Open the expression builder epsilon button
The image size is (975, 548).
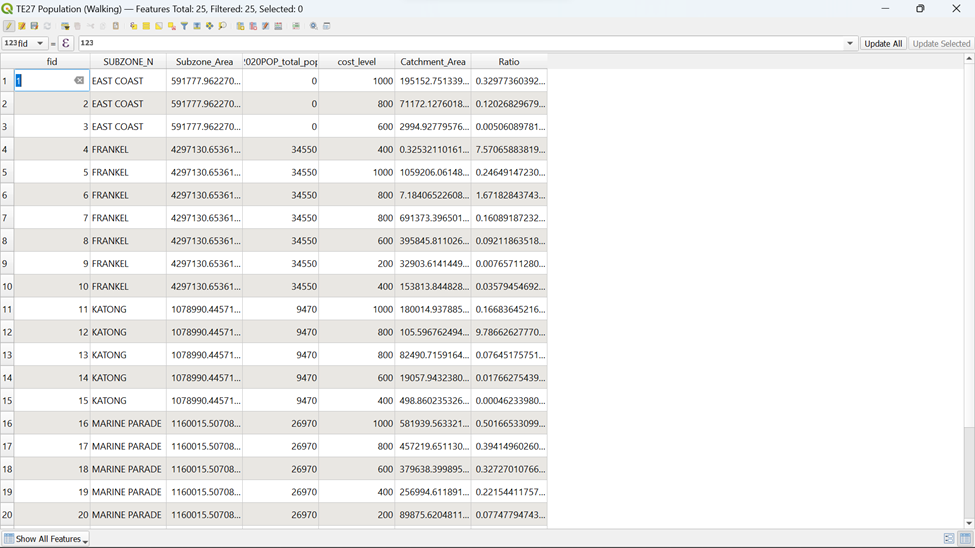click(66, 44)
